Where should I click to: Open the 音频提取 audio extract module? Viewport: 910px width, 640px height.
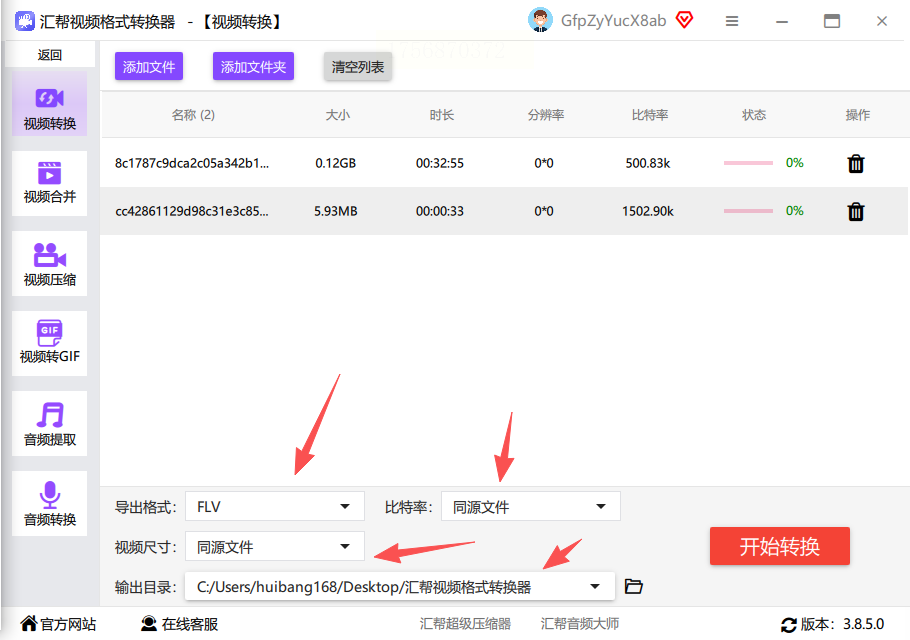[49, 424]
